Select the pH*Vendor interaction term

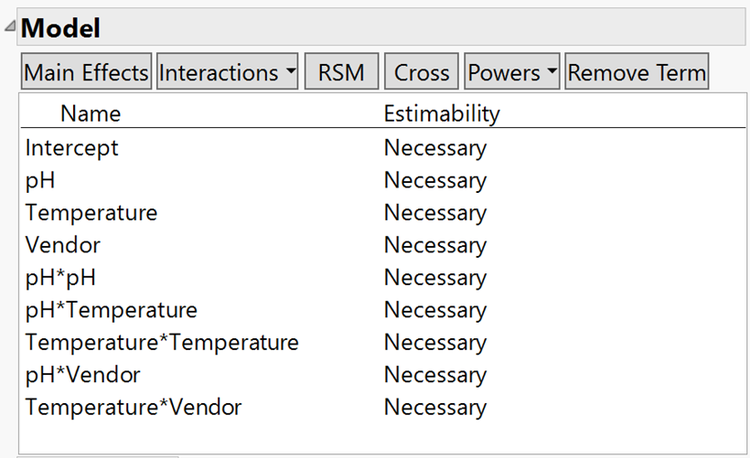click(83, 375)
